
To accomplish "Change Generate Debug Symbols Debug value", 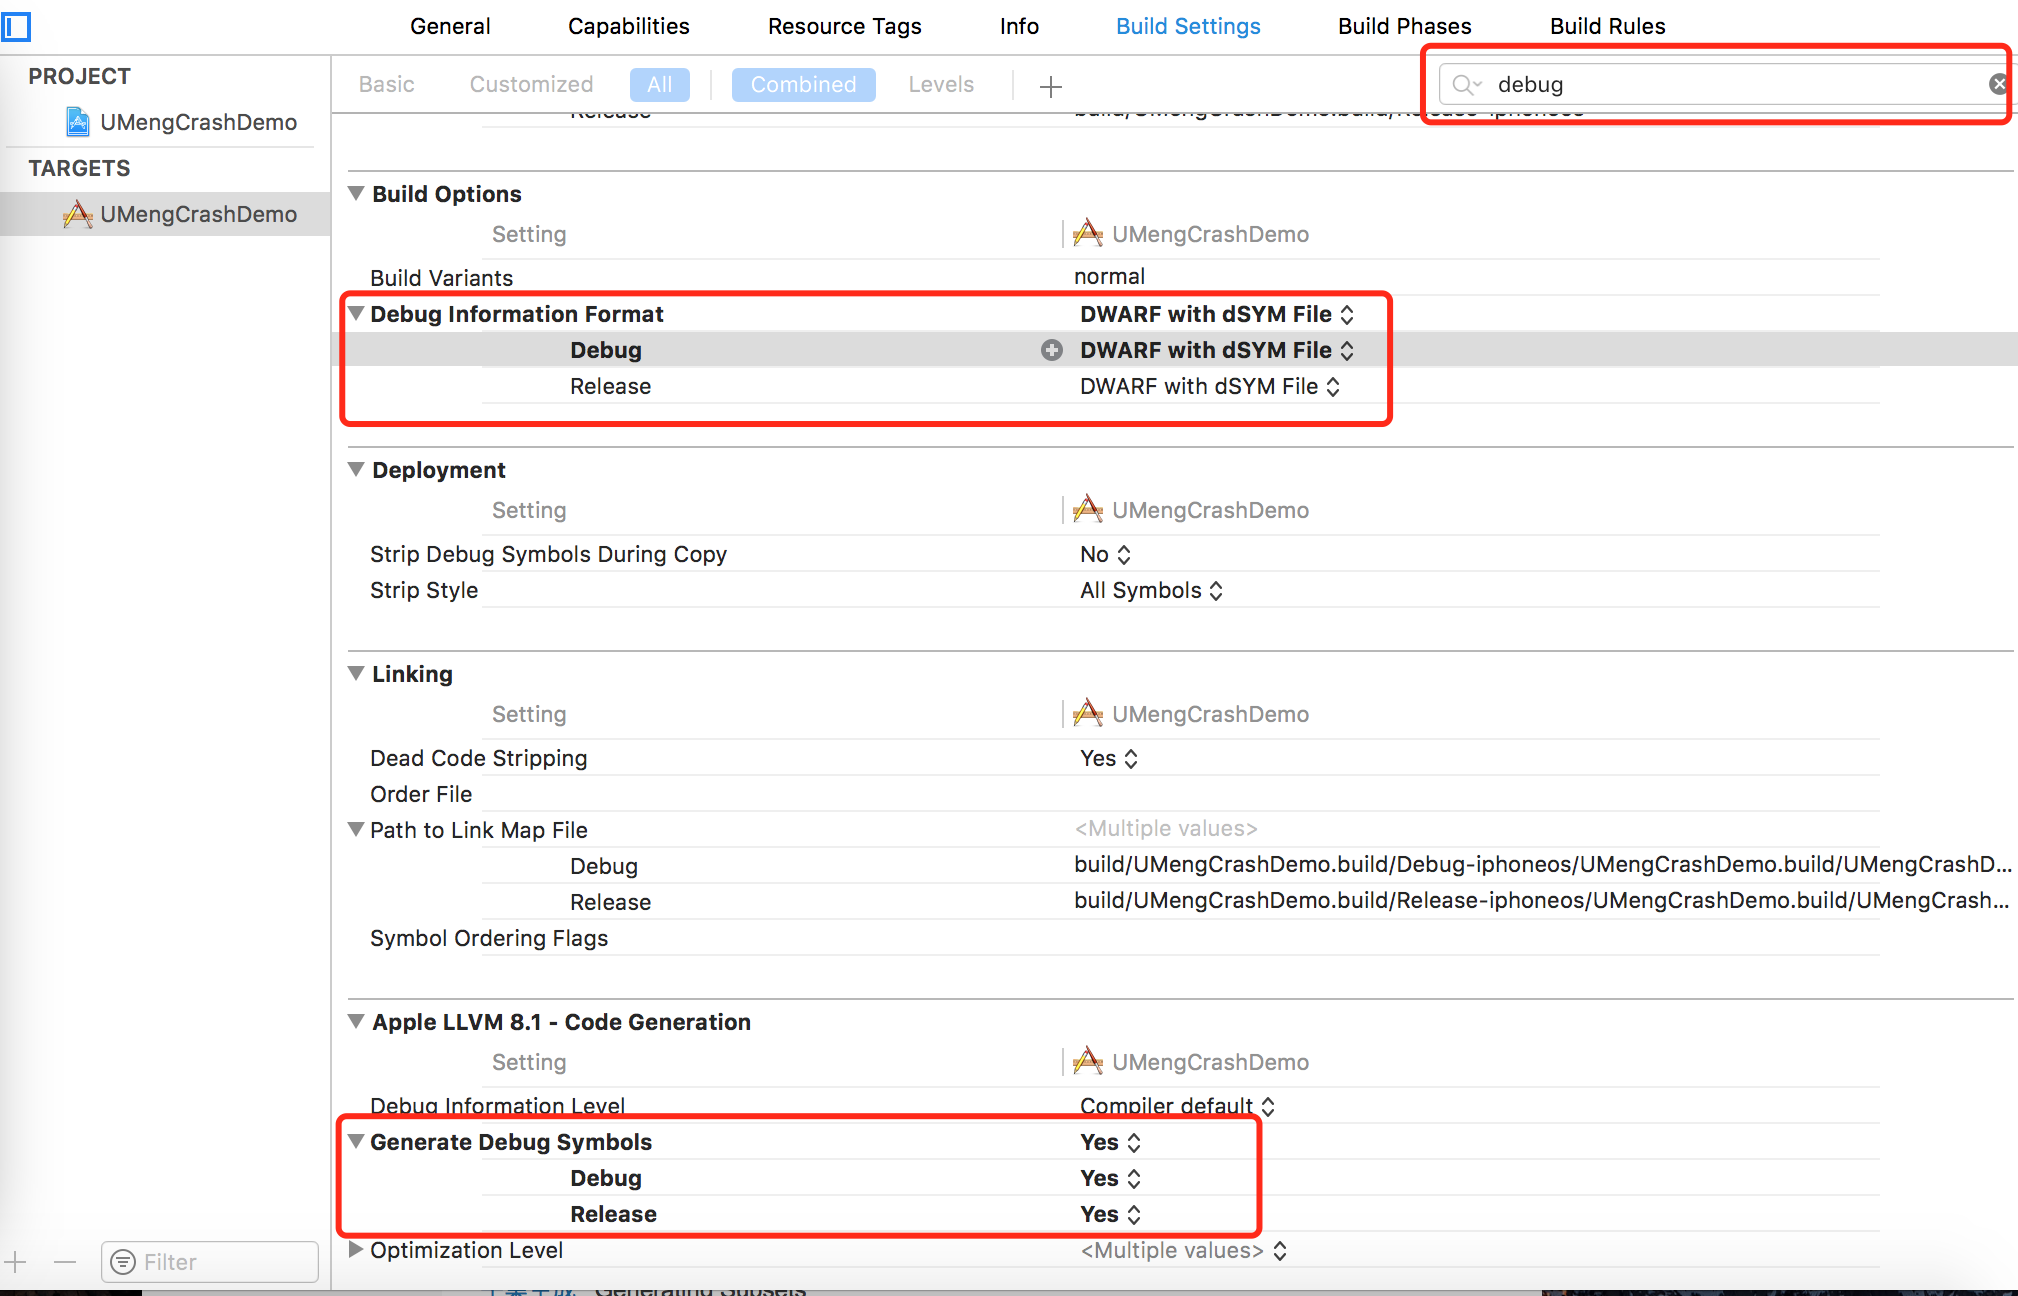I will point(1110,1178).
